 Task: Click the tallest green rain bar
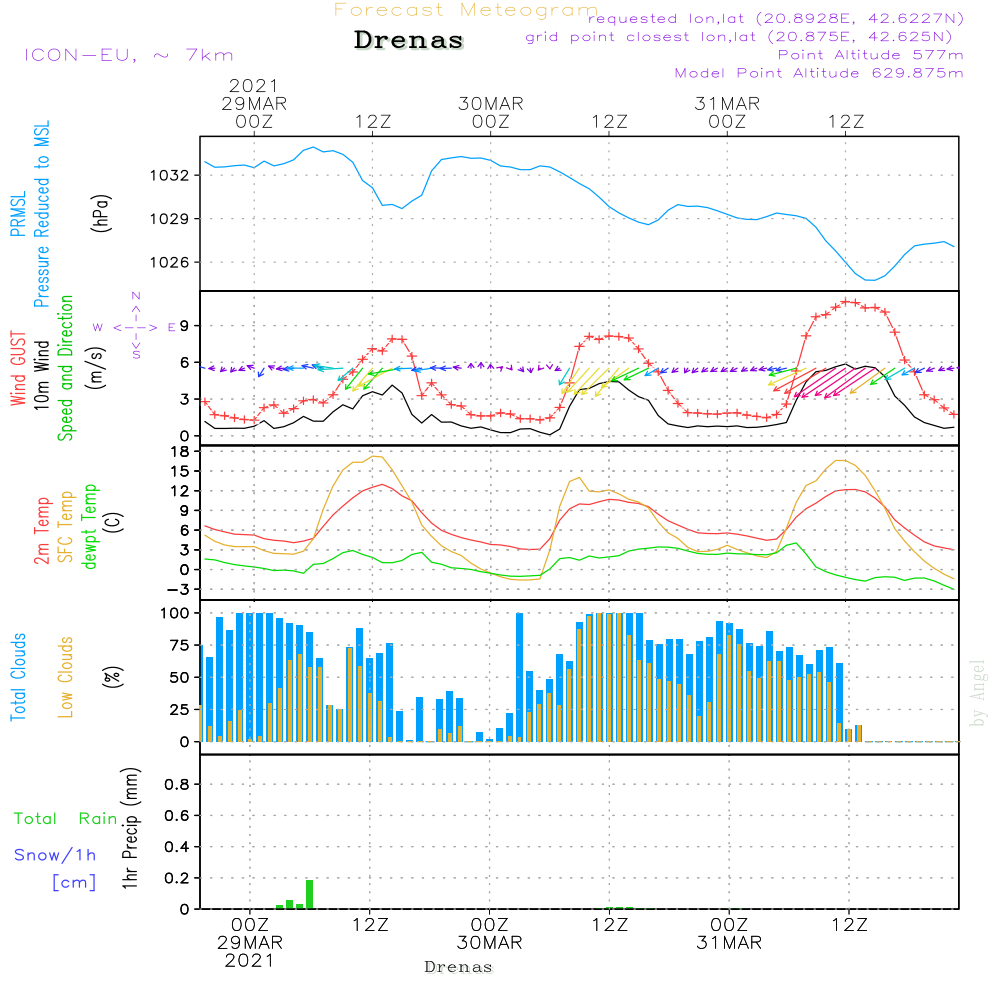click(x=310, y=893)
